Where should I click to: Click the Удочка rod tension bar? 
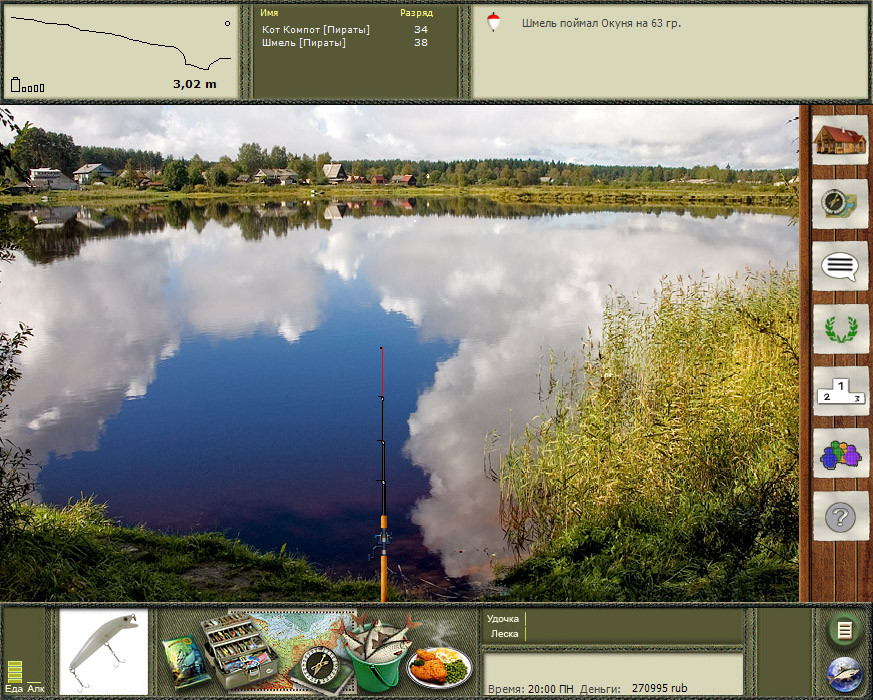tap(634, 619)
